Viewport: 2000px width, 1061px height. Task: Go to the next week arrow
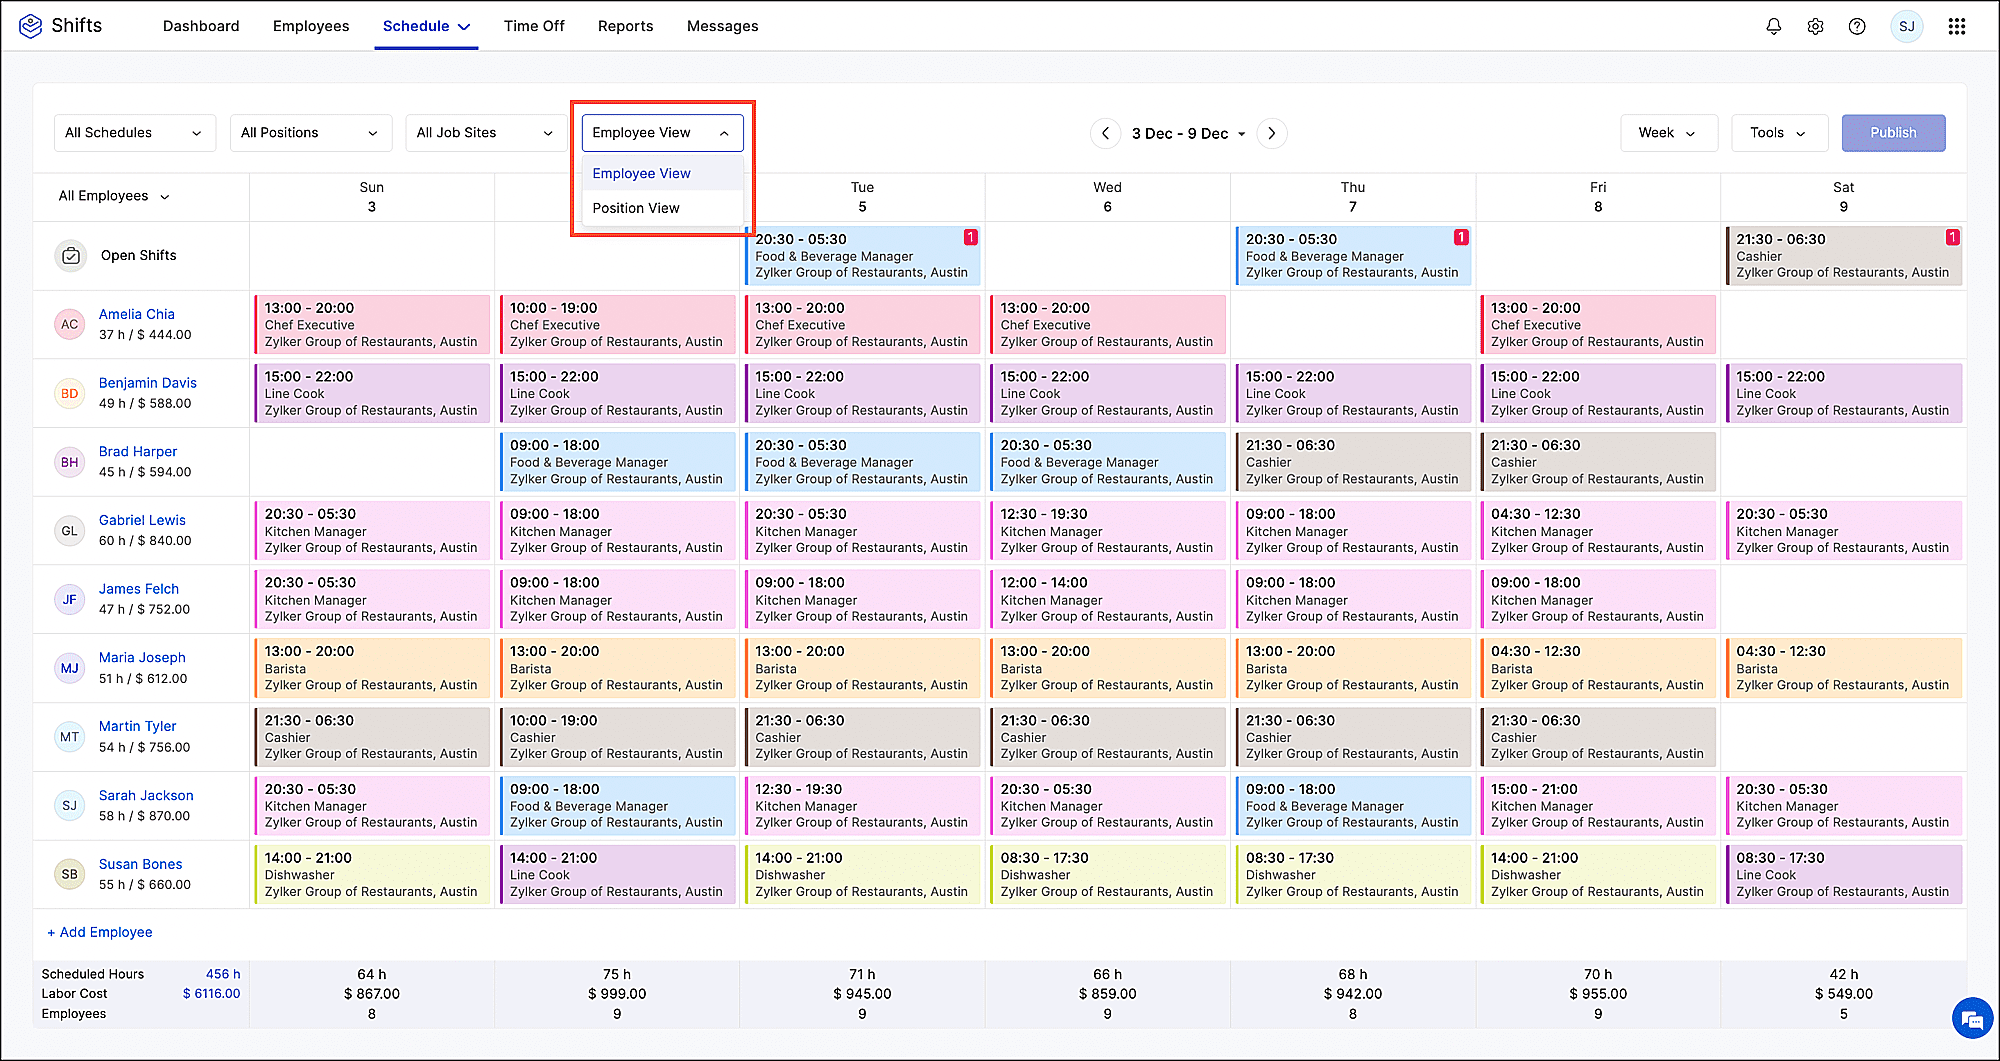[1272, 133]
